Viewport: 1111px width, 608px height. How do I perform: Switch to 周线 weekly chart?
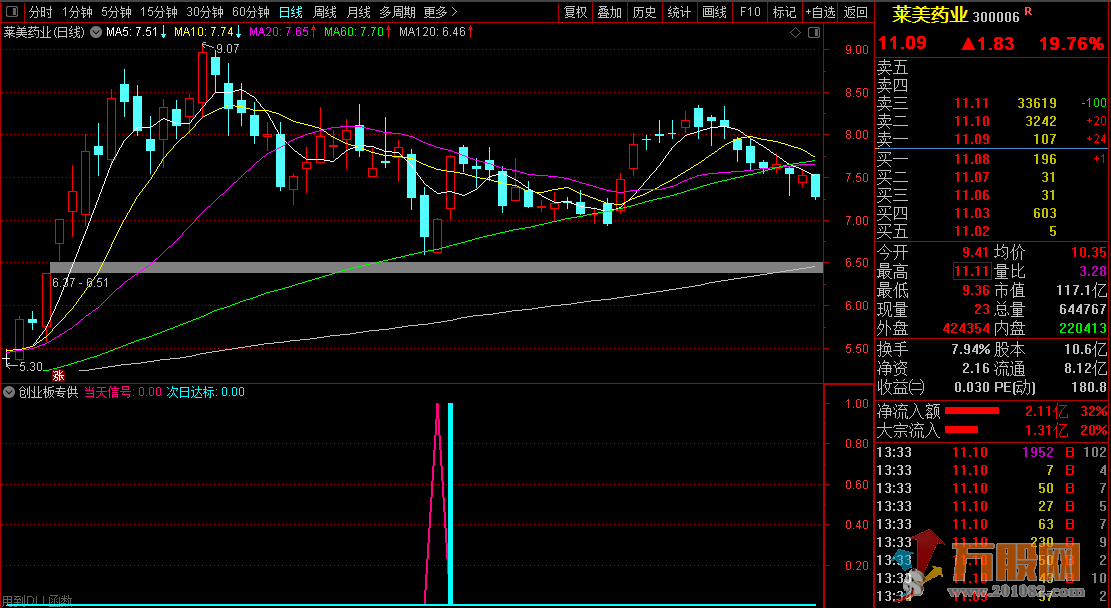pyautogui.click(x=325, y=12)
